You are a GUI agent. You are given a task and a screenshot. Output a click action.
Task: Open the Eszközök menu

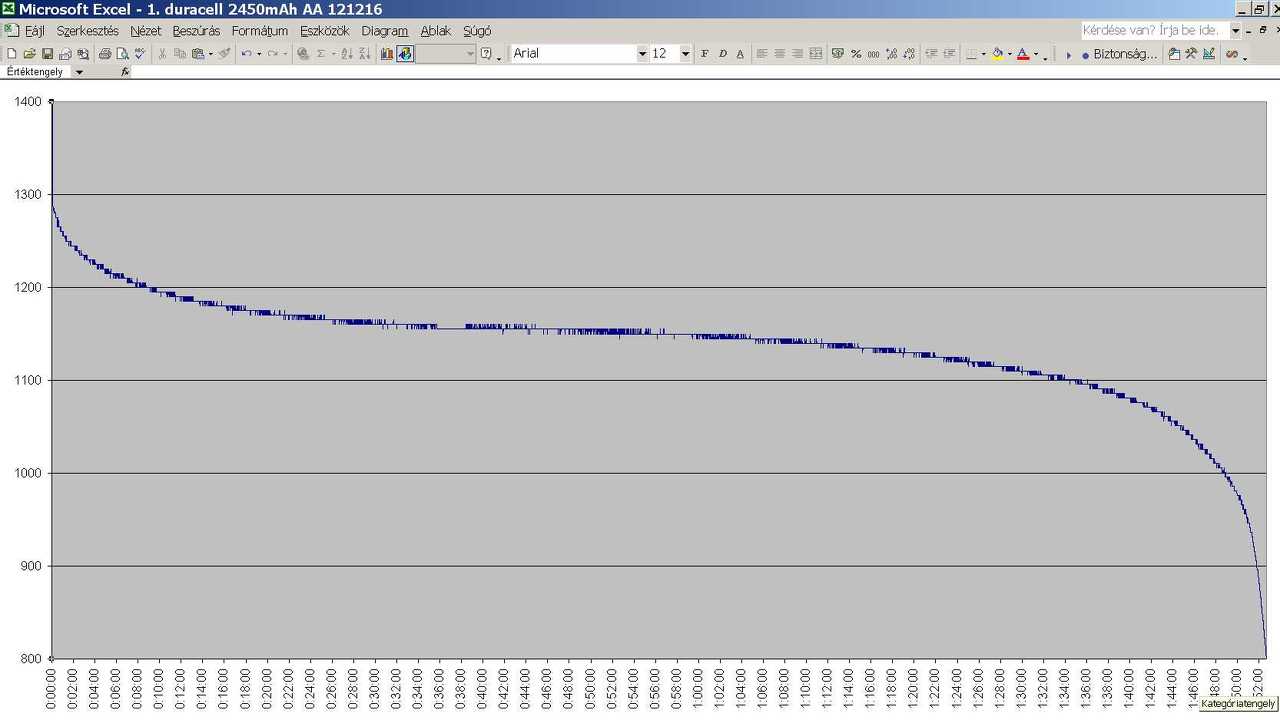click(x=325, y=31)
